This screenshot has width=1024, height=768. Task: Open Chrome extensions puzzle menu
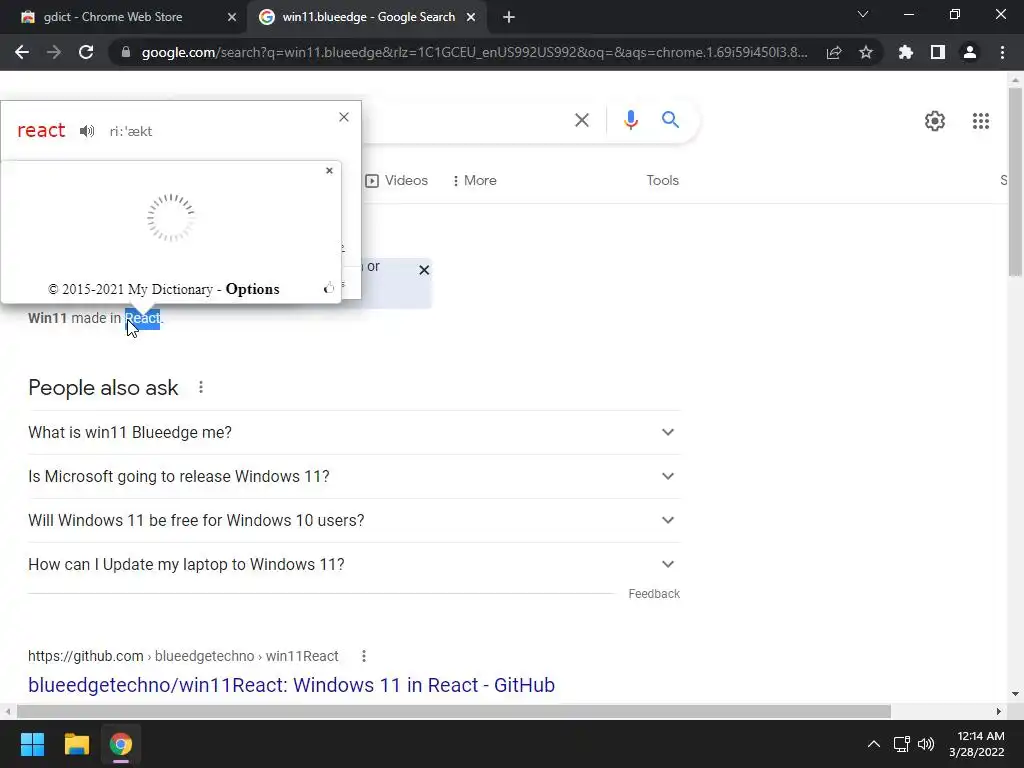tap(906, 52)
